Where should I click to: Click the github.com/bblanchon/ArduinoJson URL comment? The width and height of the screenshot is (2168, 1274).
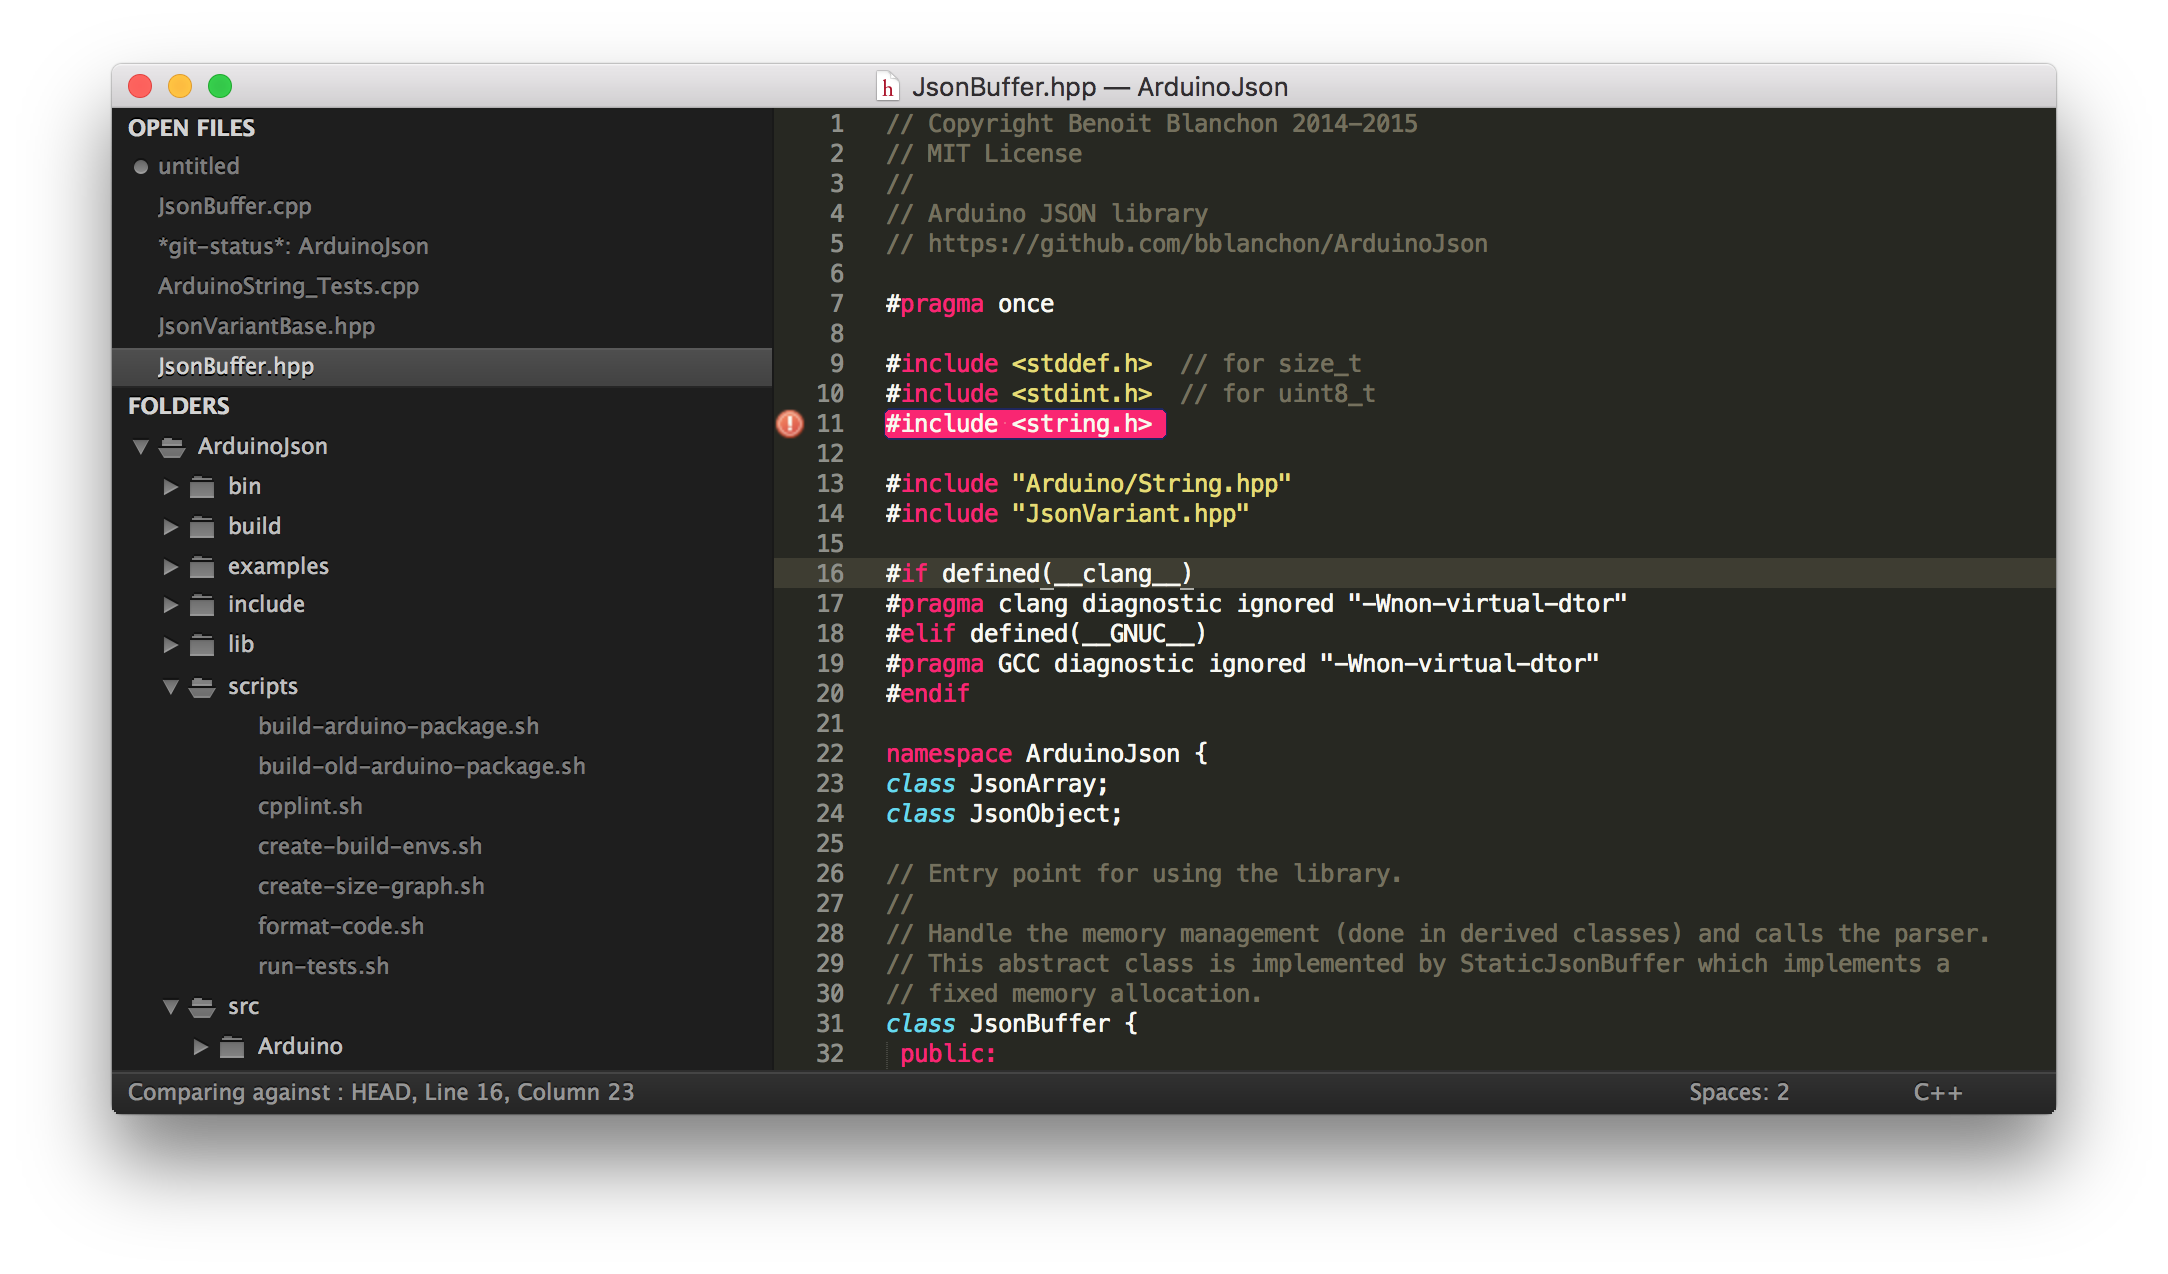(1207, 244)
